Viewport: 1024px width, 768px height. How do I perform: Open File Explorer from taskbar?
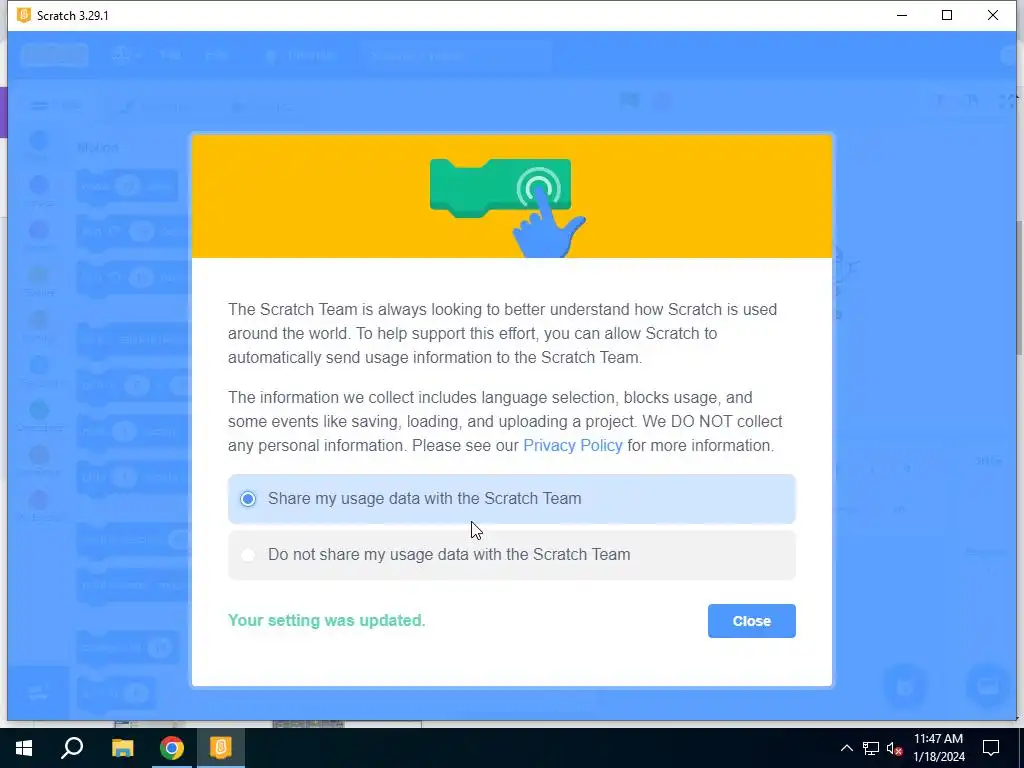click(x=122, y=748)
